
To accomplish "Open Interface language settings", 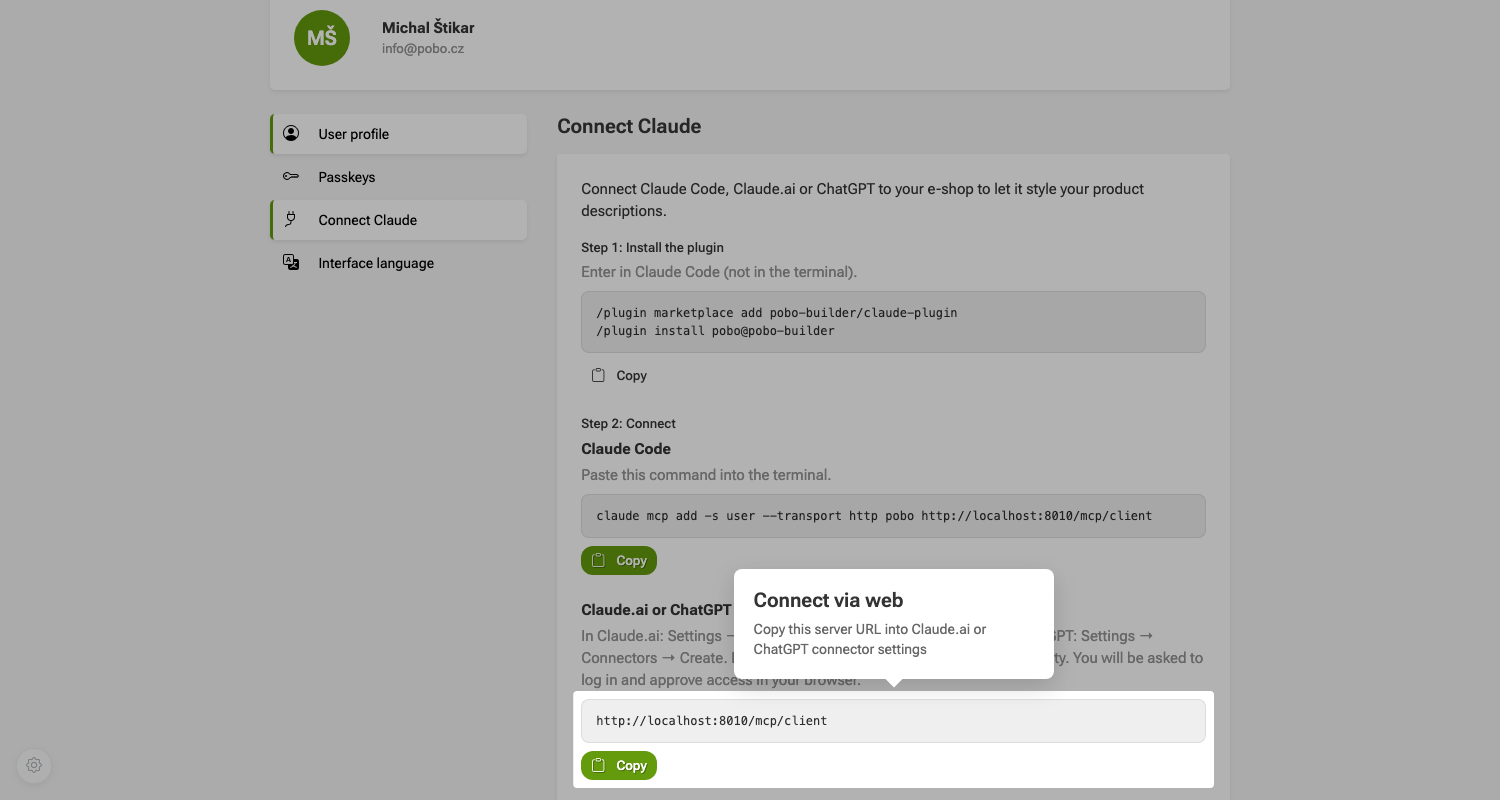I will point(399,263).
